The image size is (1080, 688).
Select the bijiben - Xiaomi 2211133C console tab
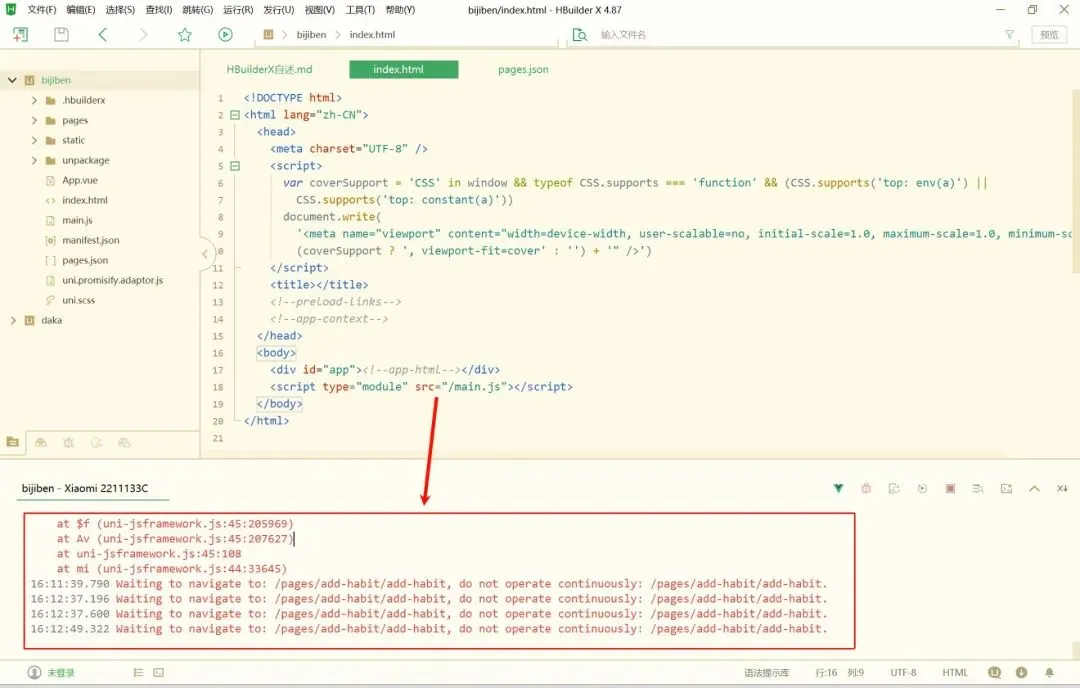(x=85, y=488)
